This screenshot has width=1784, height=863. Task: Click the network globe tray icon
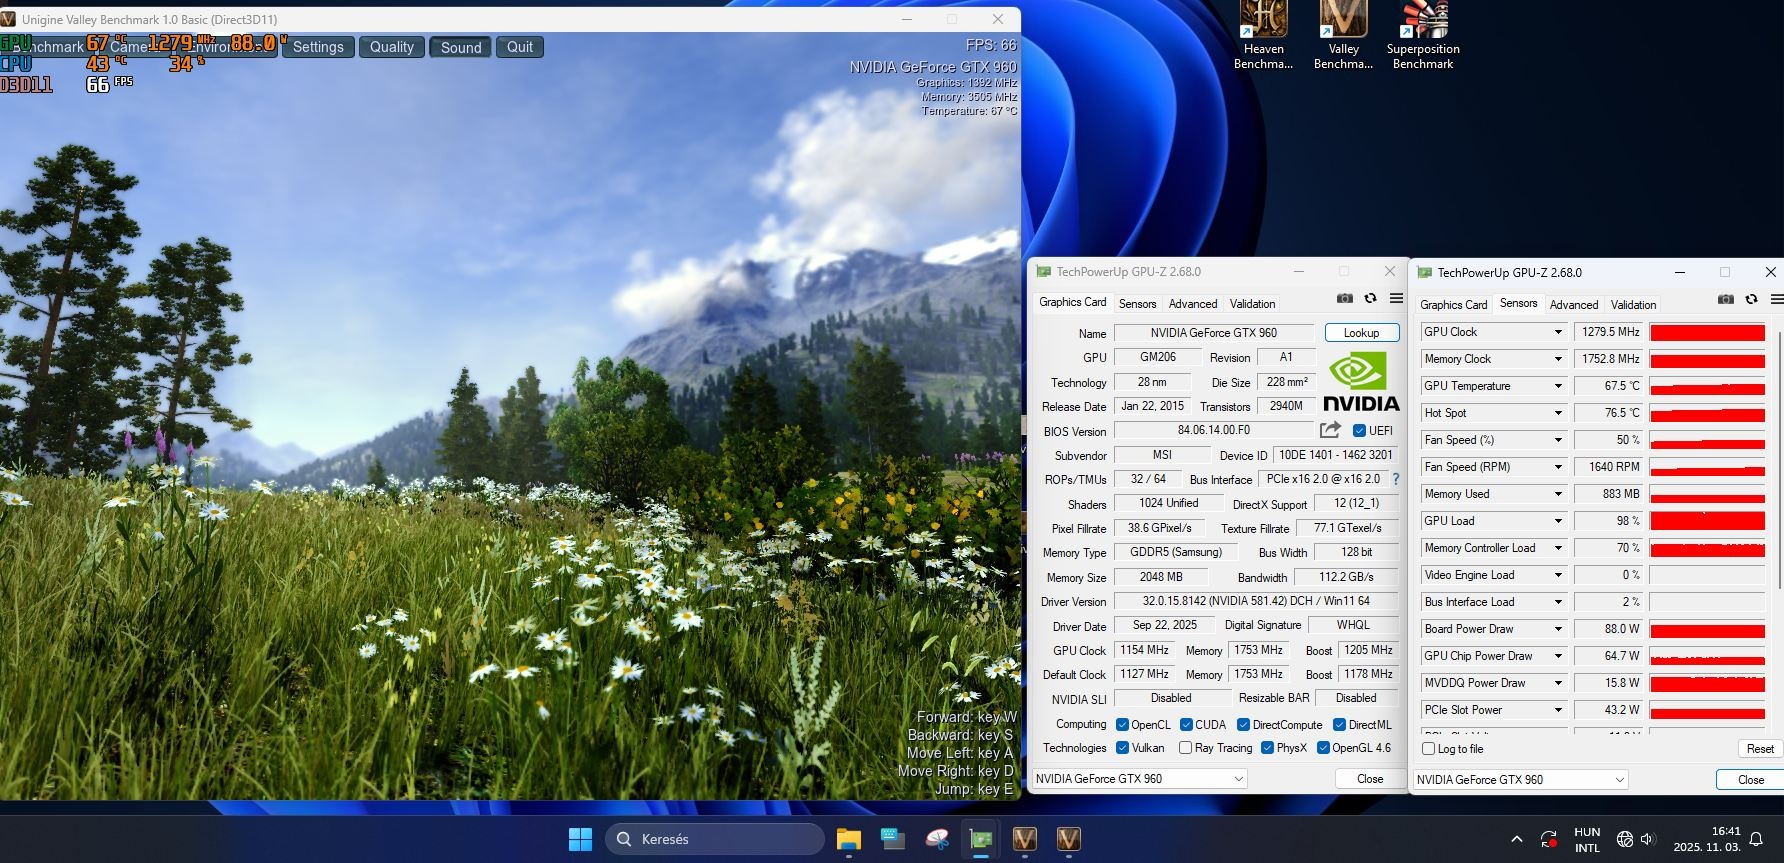click(x=1624, y=839)
